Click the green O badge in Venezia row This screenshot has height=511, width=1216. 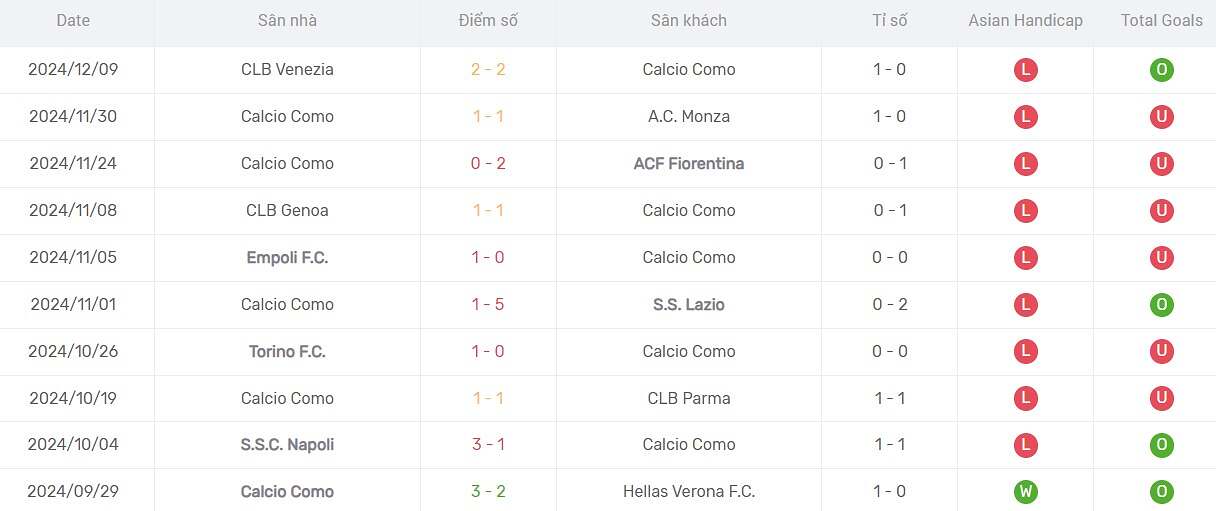[x=1161, y=70]
